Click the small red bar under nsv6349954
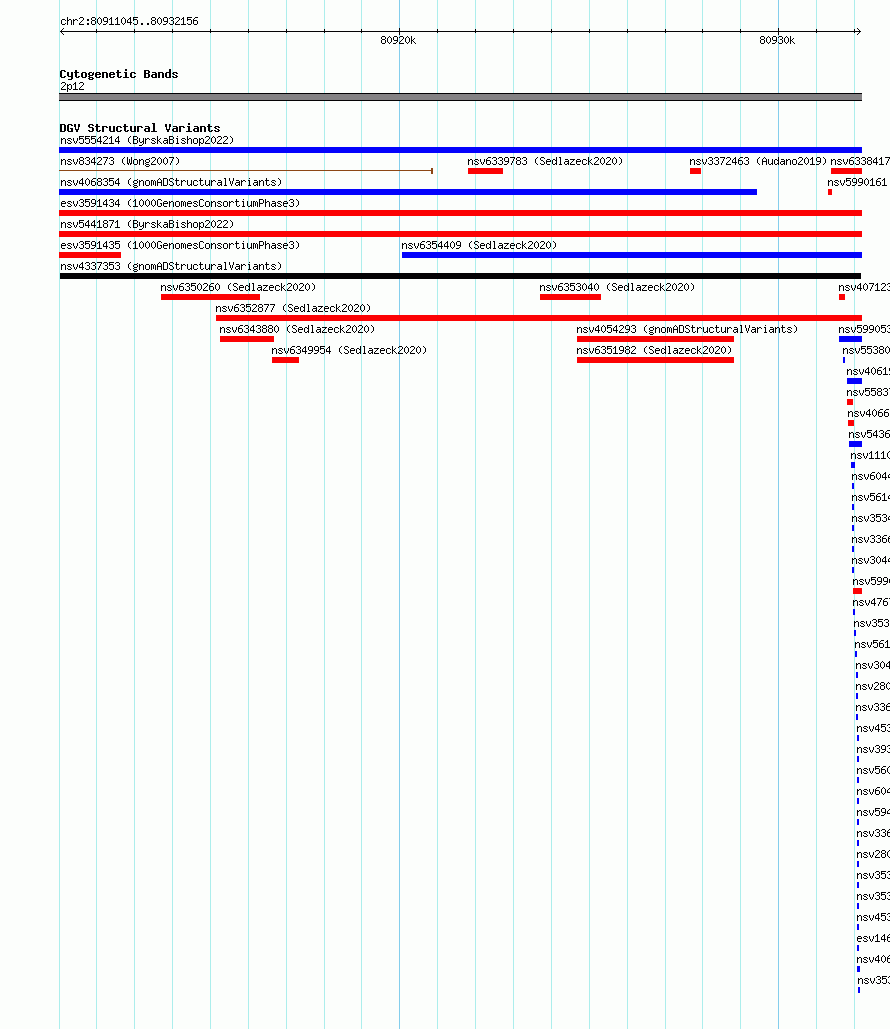This screenshot has width=890, height=1029. 286,360
